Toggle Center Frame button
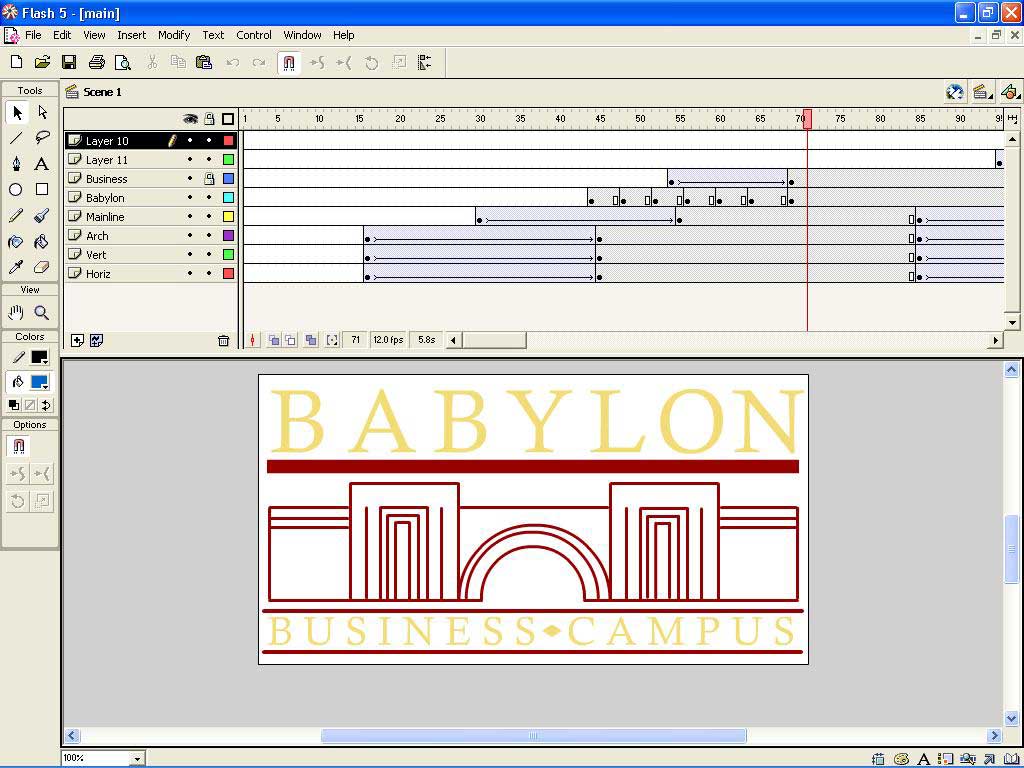The height and width of the screenshot is (768, 1024). 252,340
